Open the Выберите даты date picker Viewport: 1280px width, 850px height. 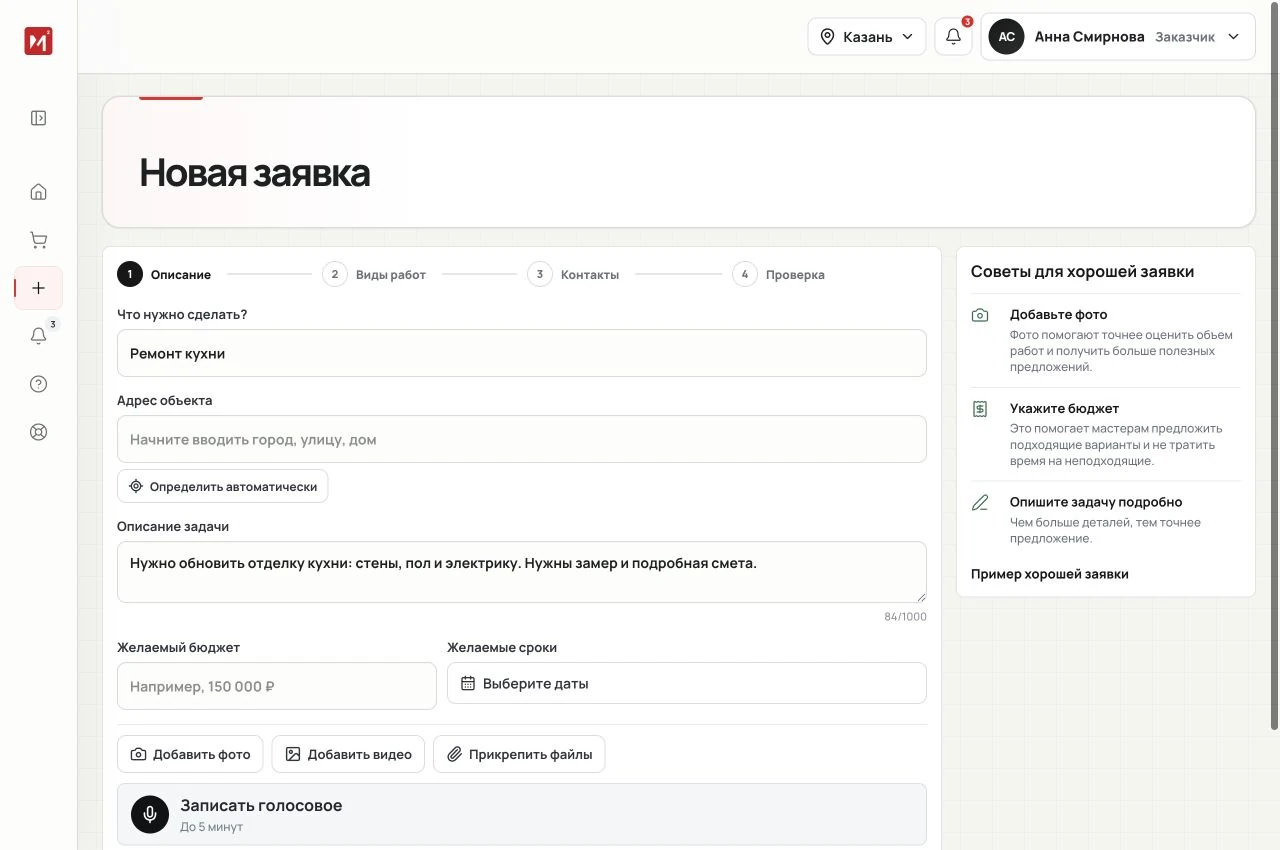click(x=687, y=684)
